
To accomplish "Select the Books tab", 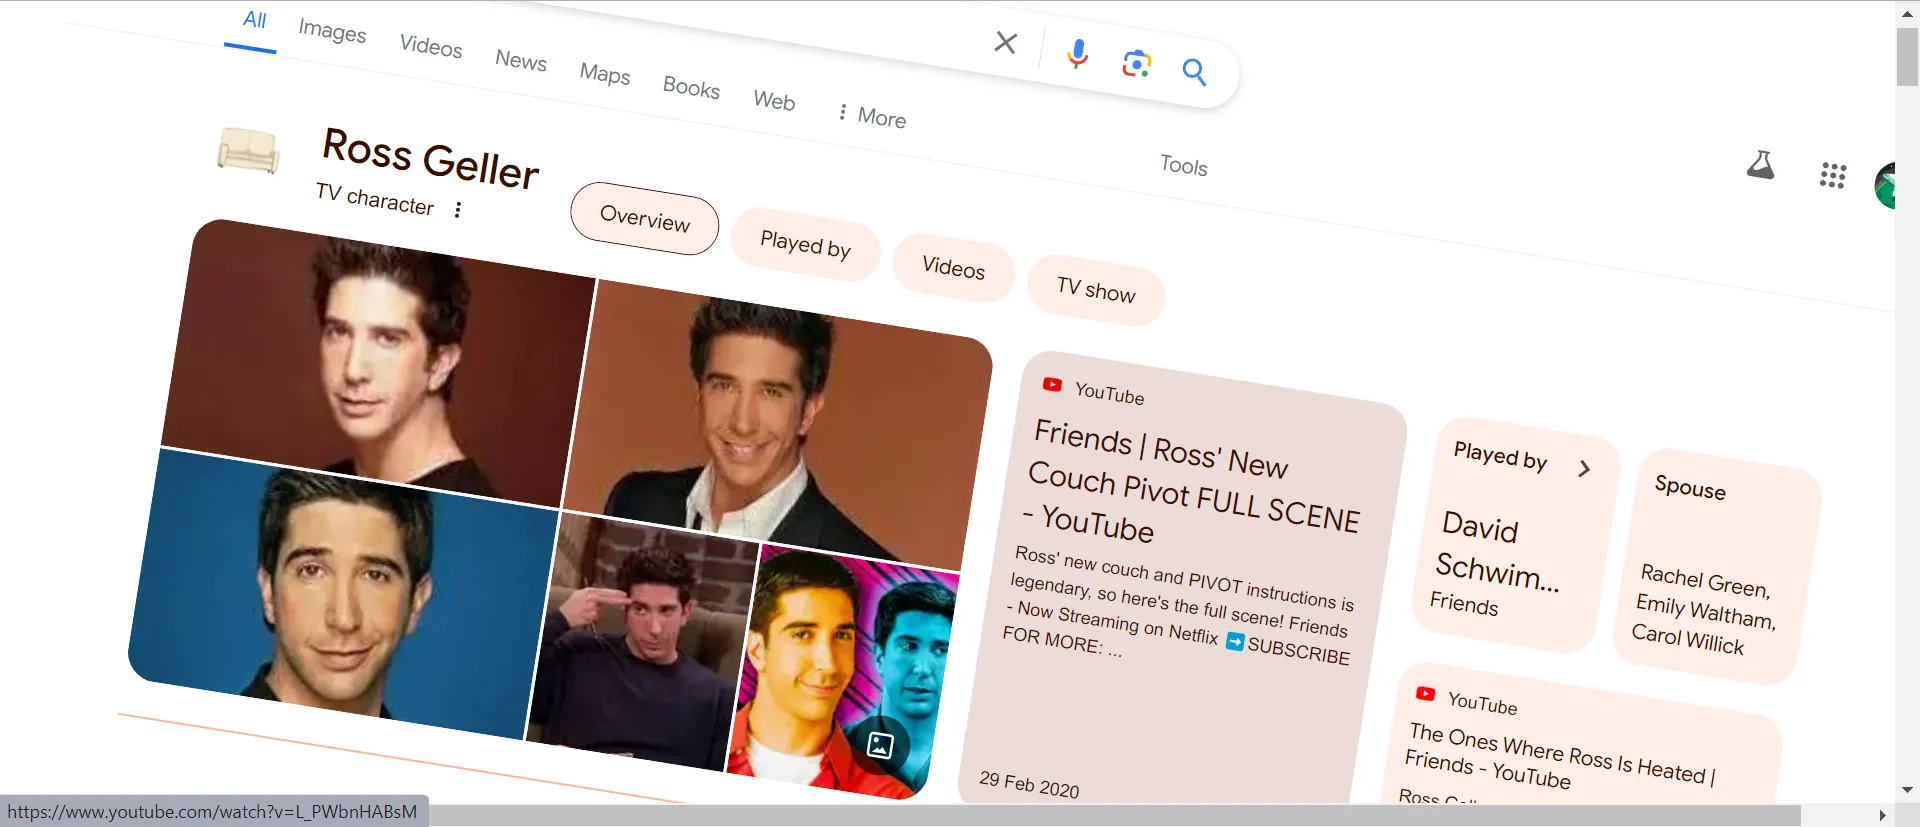I will click(691, 87).
